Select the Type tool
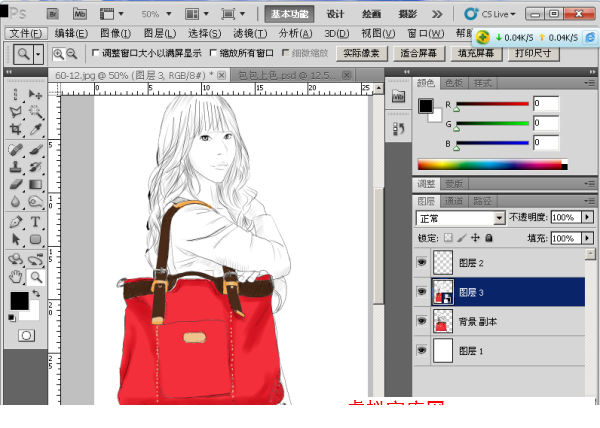The width and height of the screenshot is (600, 428). pyautogui.click(x=35, y=221)
